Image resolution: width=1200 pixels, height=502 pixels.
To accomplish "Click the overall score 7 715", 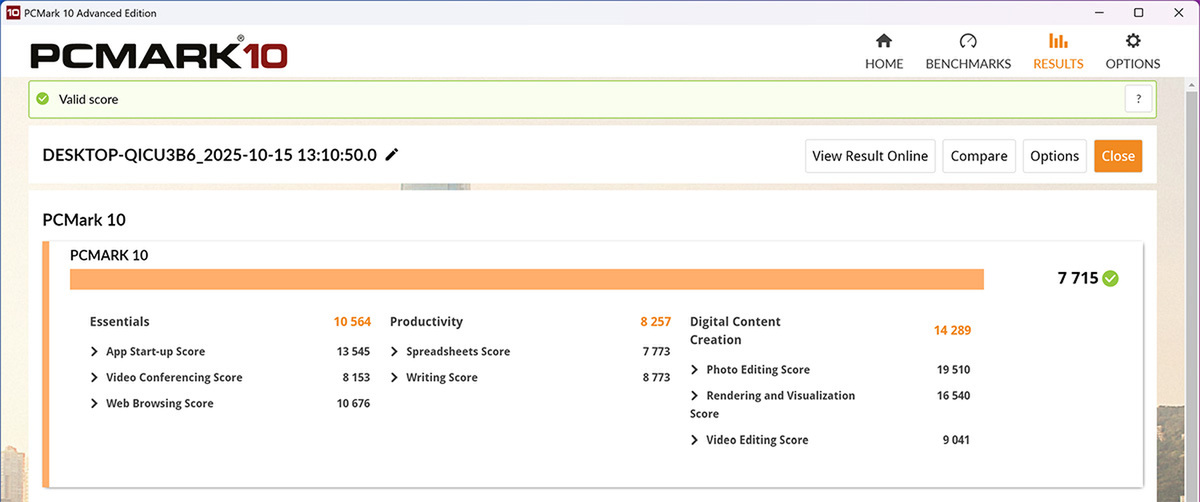I will pyautogui.click(x=1076, y=279).
